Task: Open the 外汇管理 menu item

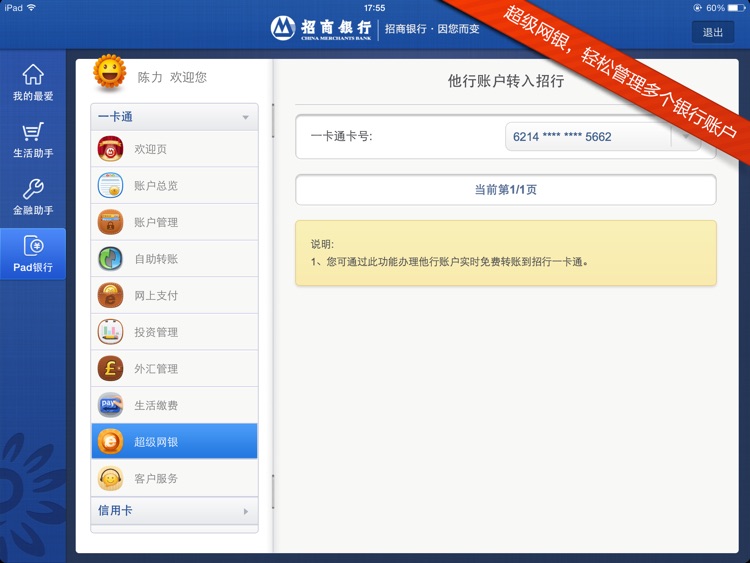Action: (174, 369)
